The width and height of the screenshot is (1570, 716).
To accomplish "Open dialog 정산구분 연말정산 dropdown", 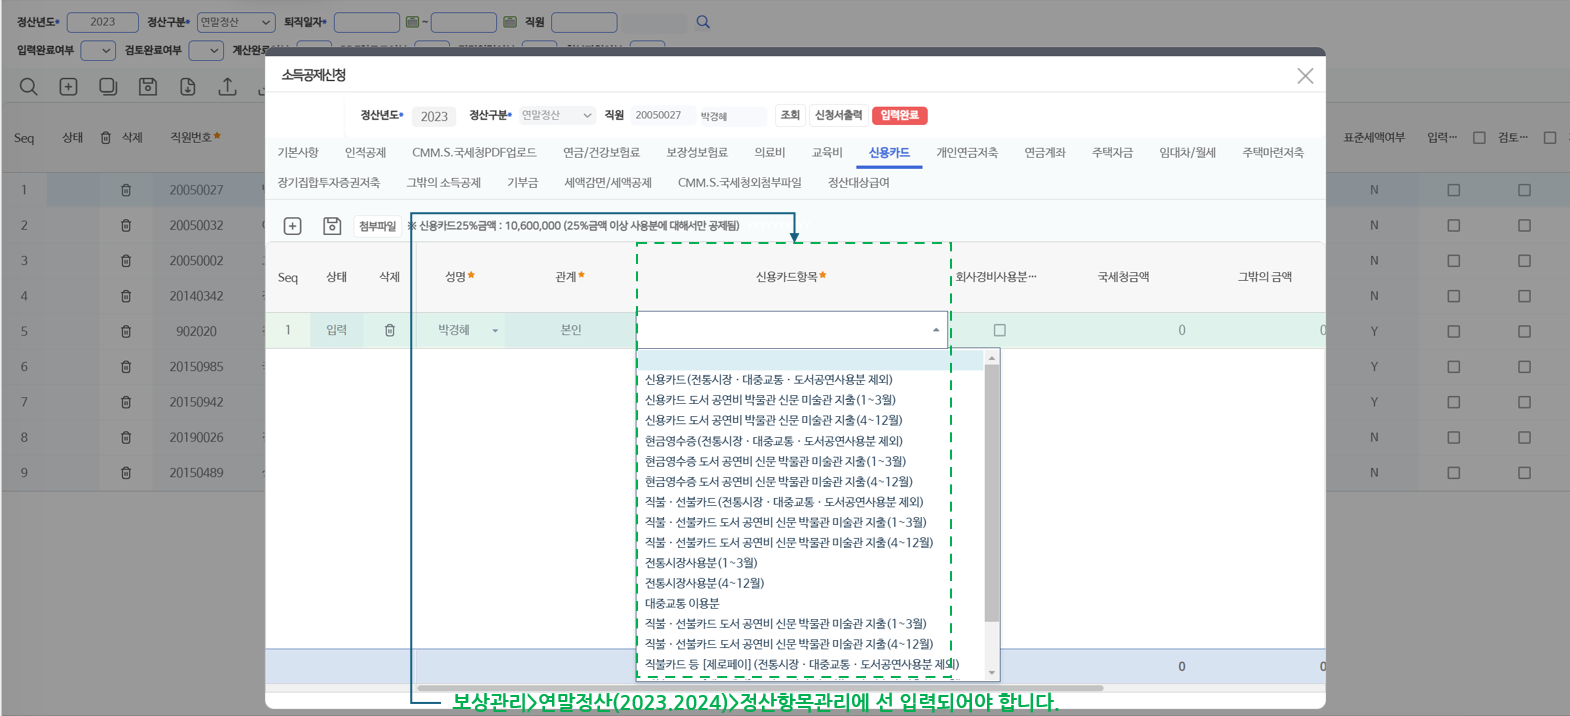I will 557,116.
